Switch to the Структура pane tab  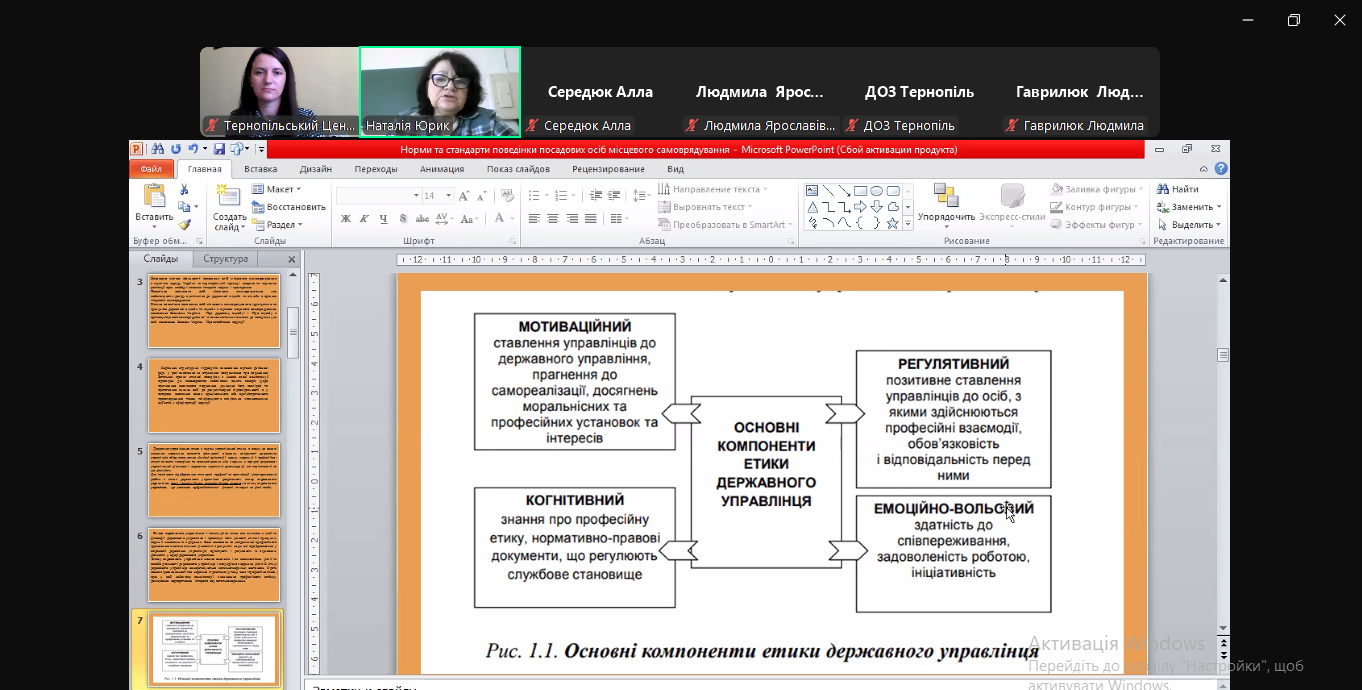[x=225, y=259]
